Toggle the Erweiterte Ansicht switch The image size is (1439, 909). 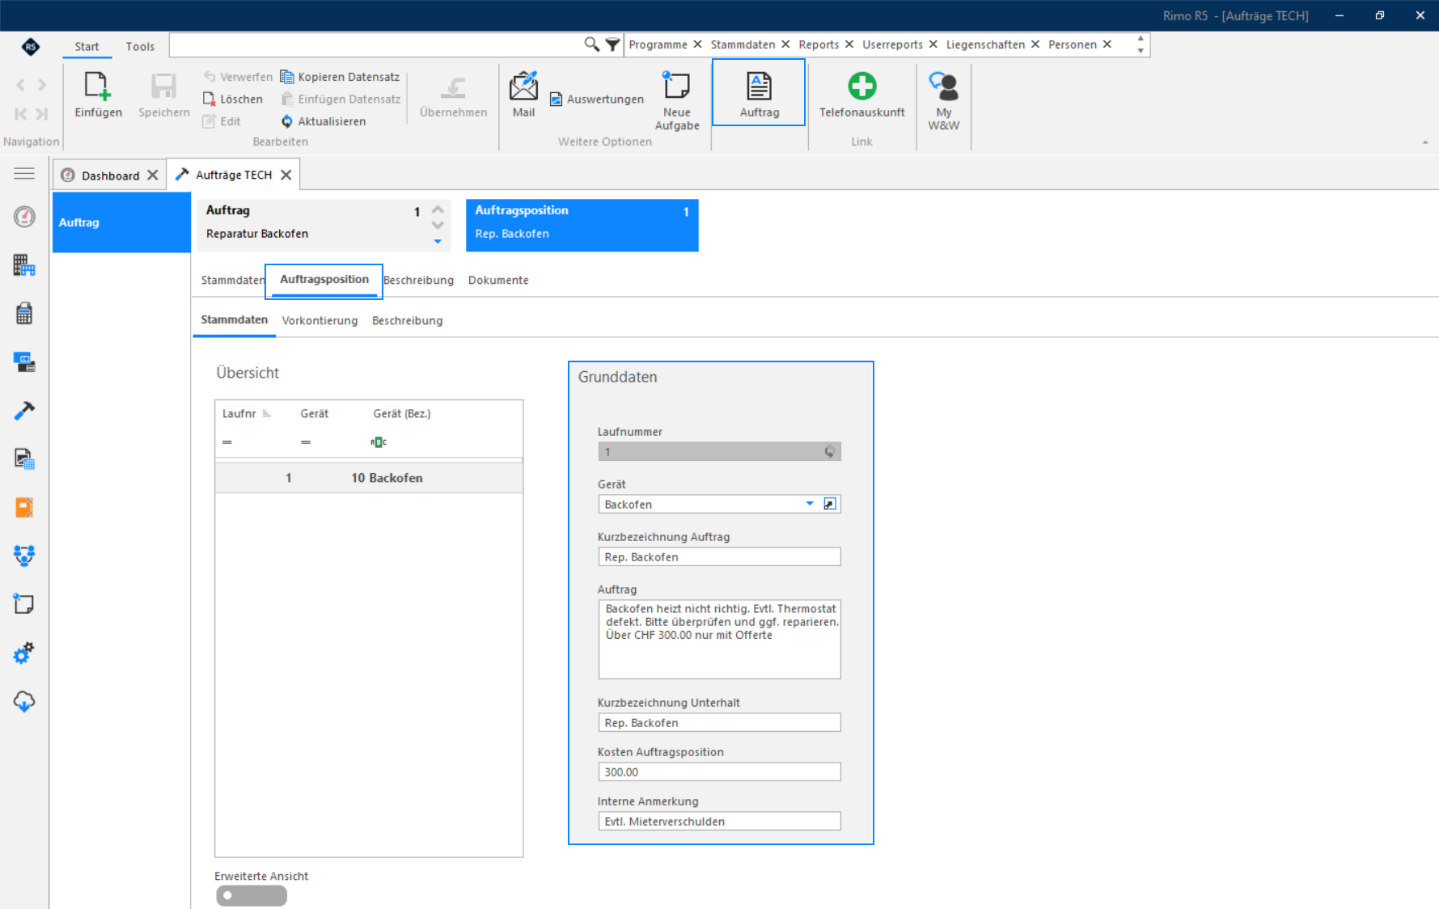[x=251, y=896]
